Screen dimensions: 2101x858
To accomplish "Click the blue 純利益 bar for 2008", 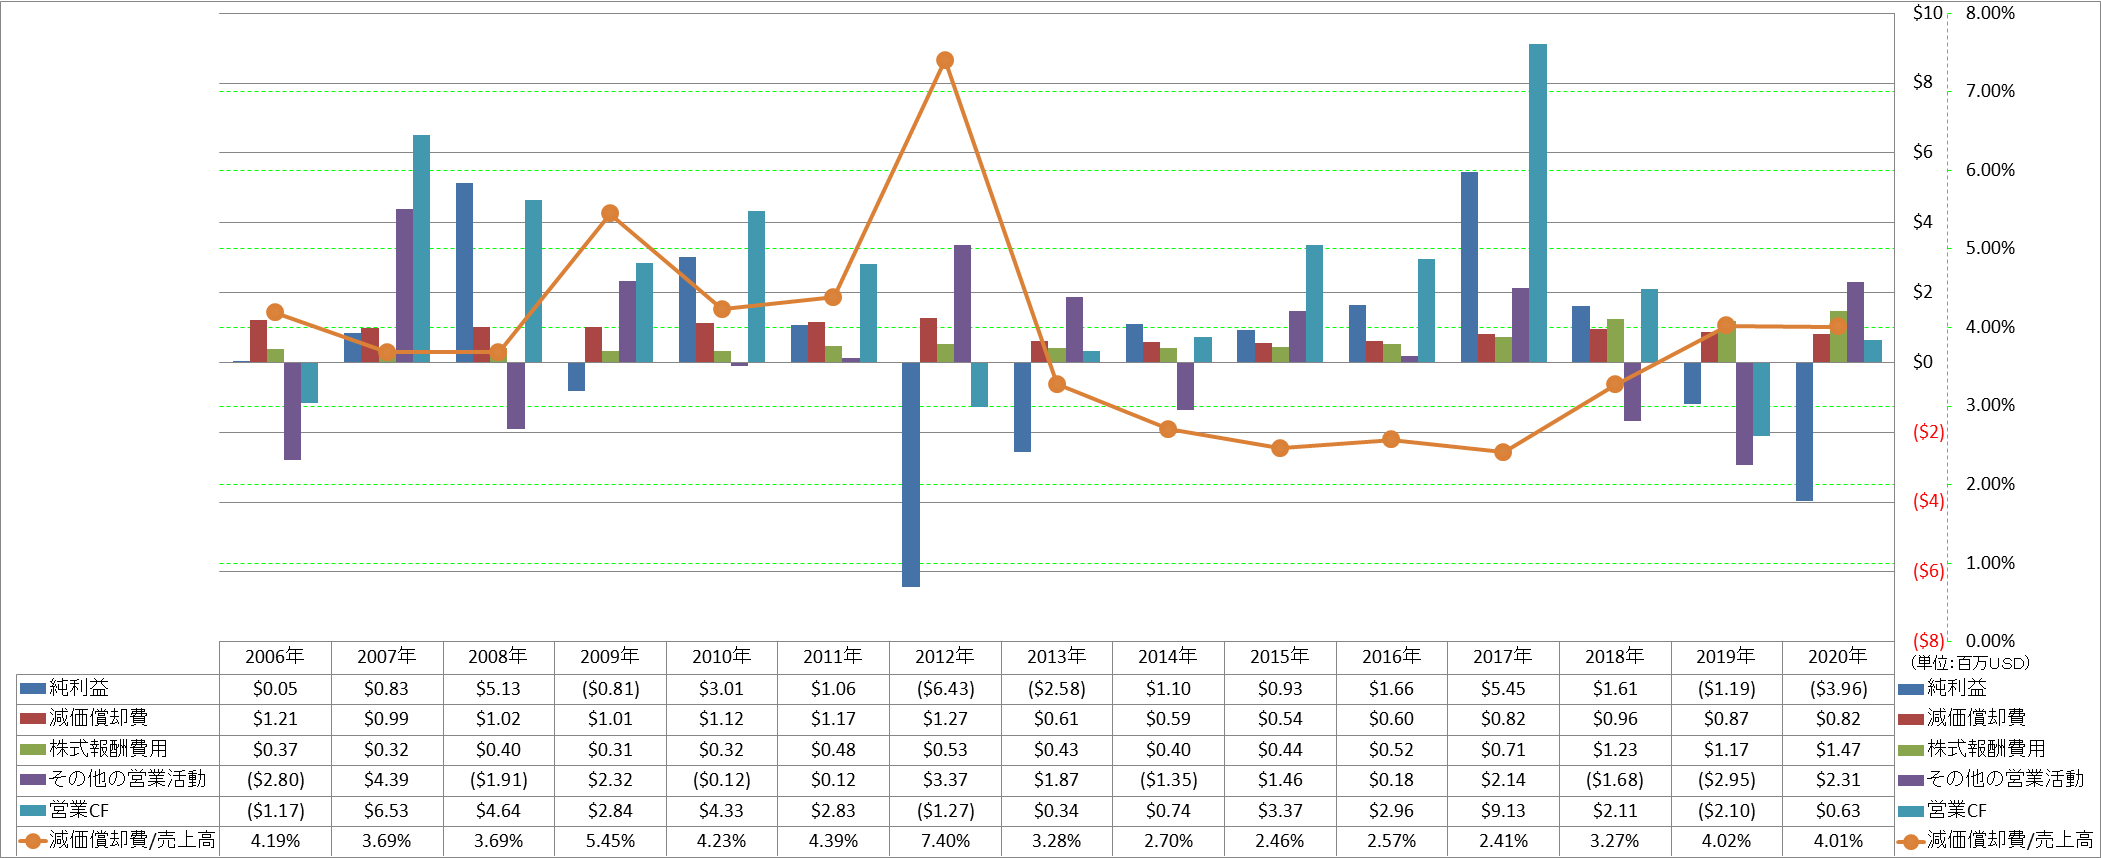I will point(464,272).
